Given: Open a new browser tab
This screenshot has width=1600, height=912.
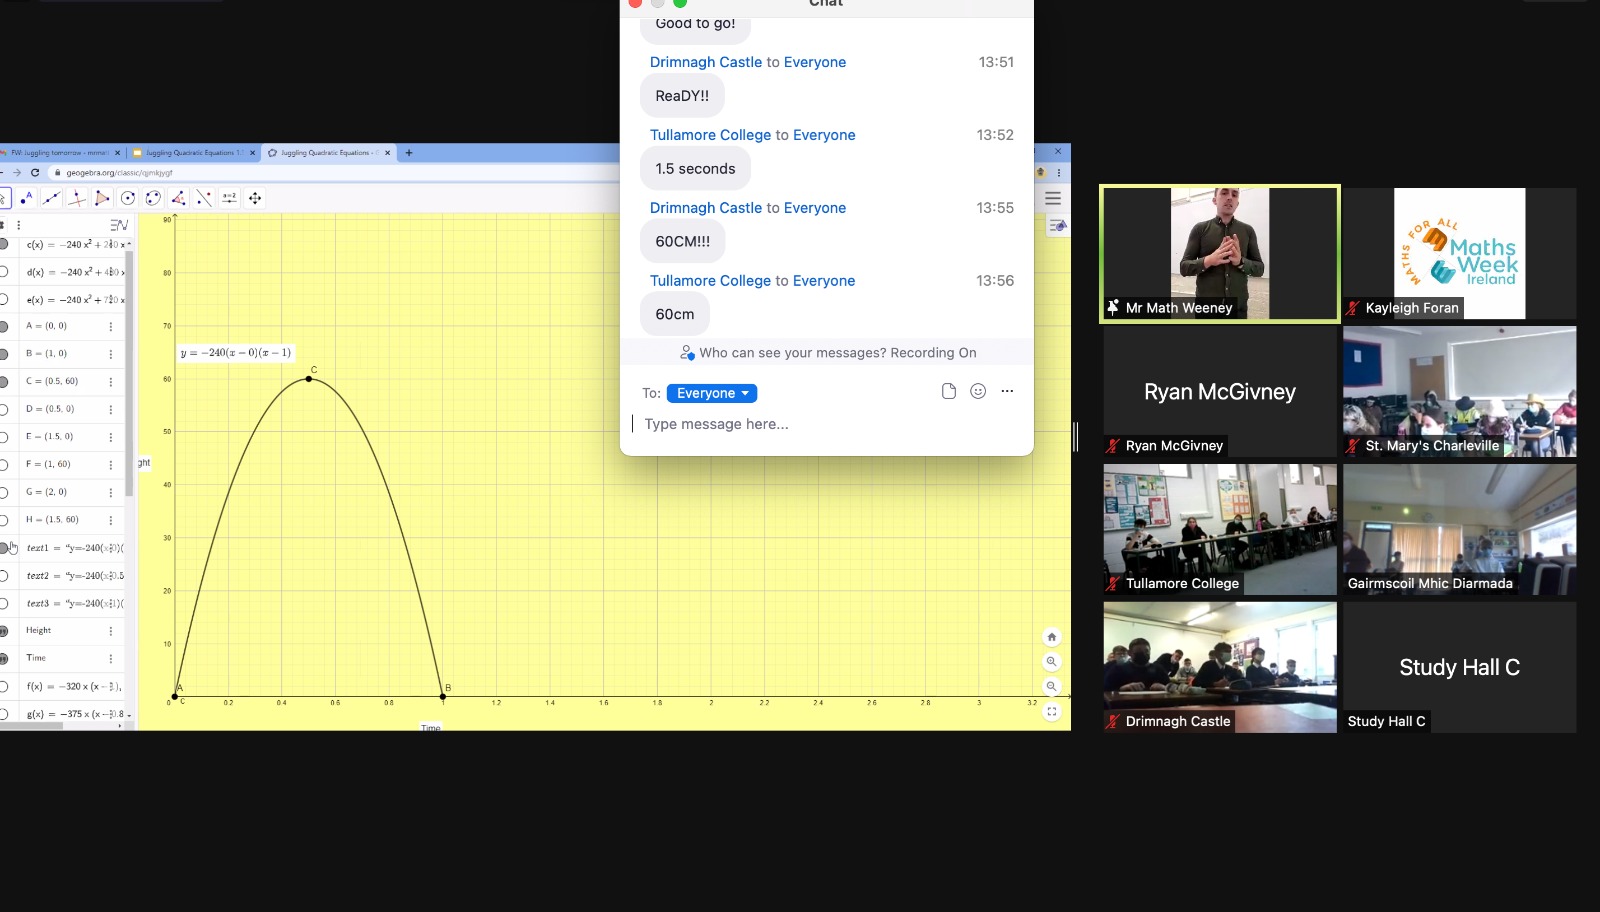Looking at the screenshot, I should coord(409,153).
